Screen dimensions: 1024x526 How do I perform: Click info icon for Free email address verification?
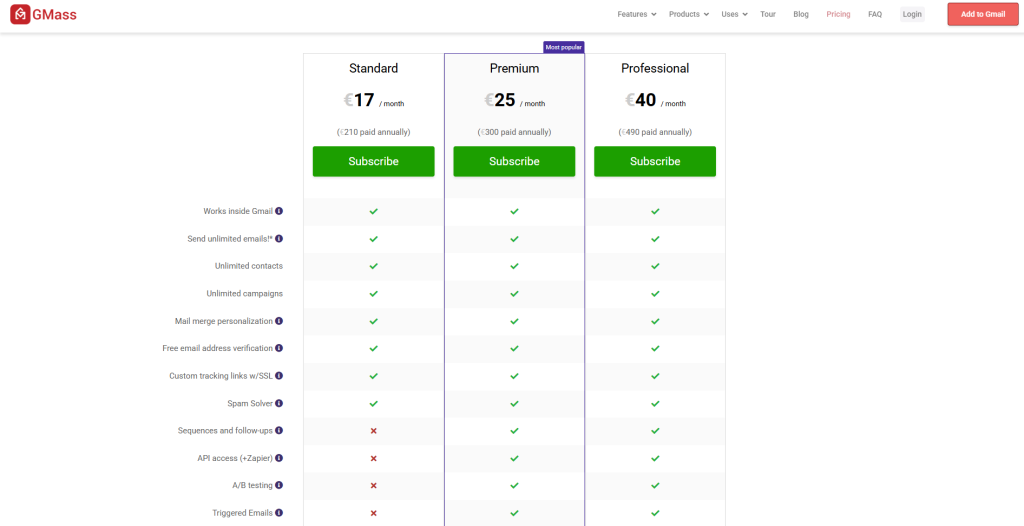click(279, 348)
